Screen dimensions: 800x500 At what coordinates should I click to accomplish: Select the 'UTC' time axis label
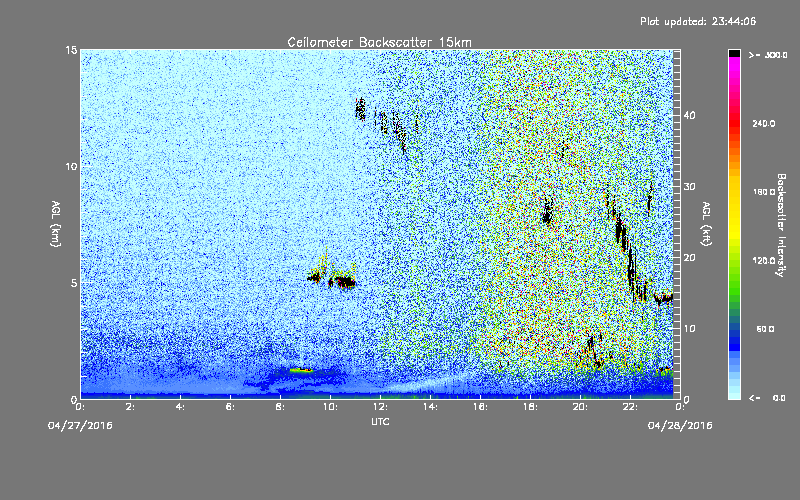pyautogui.click(x=380, y=422)
